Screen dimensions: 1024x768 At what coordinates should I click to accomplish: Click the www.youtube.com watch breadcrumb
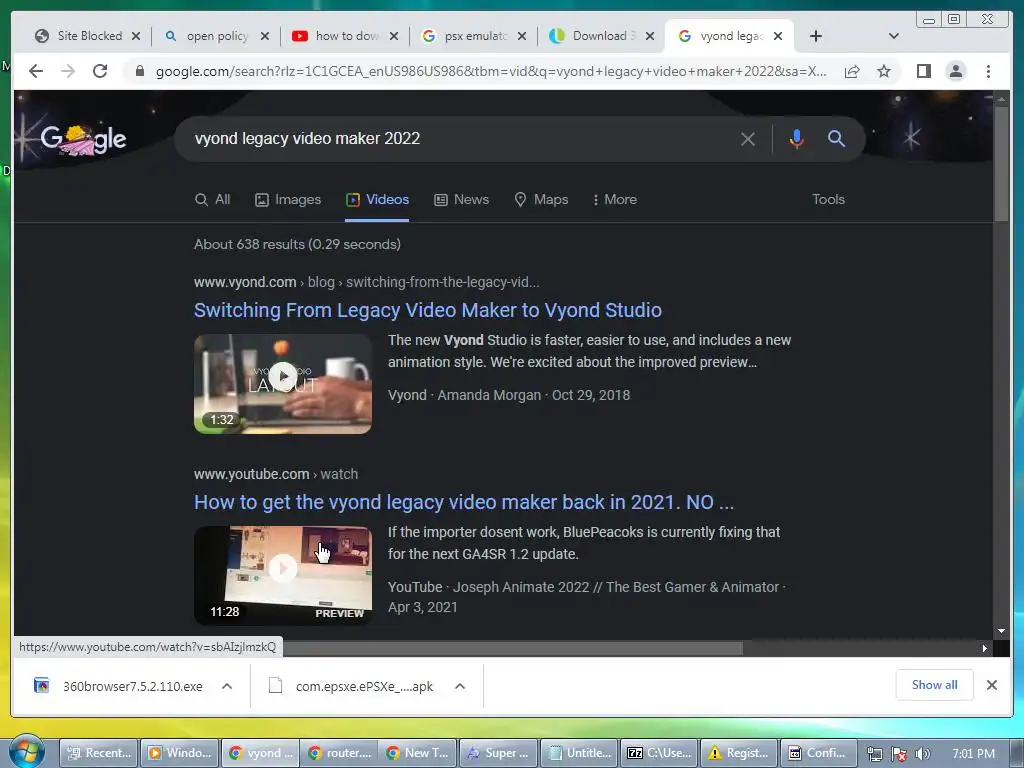tap(276, 474)
